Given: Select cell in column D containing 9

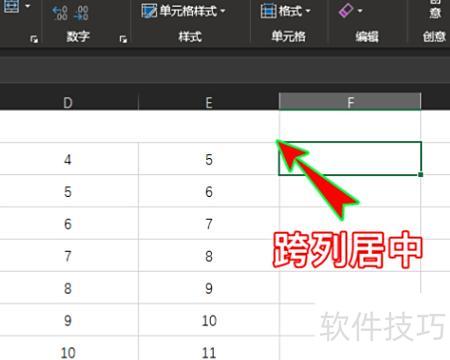Looking at the screenshot, I should (68, 320).
